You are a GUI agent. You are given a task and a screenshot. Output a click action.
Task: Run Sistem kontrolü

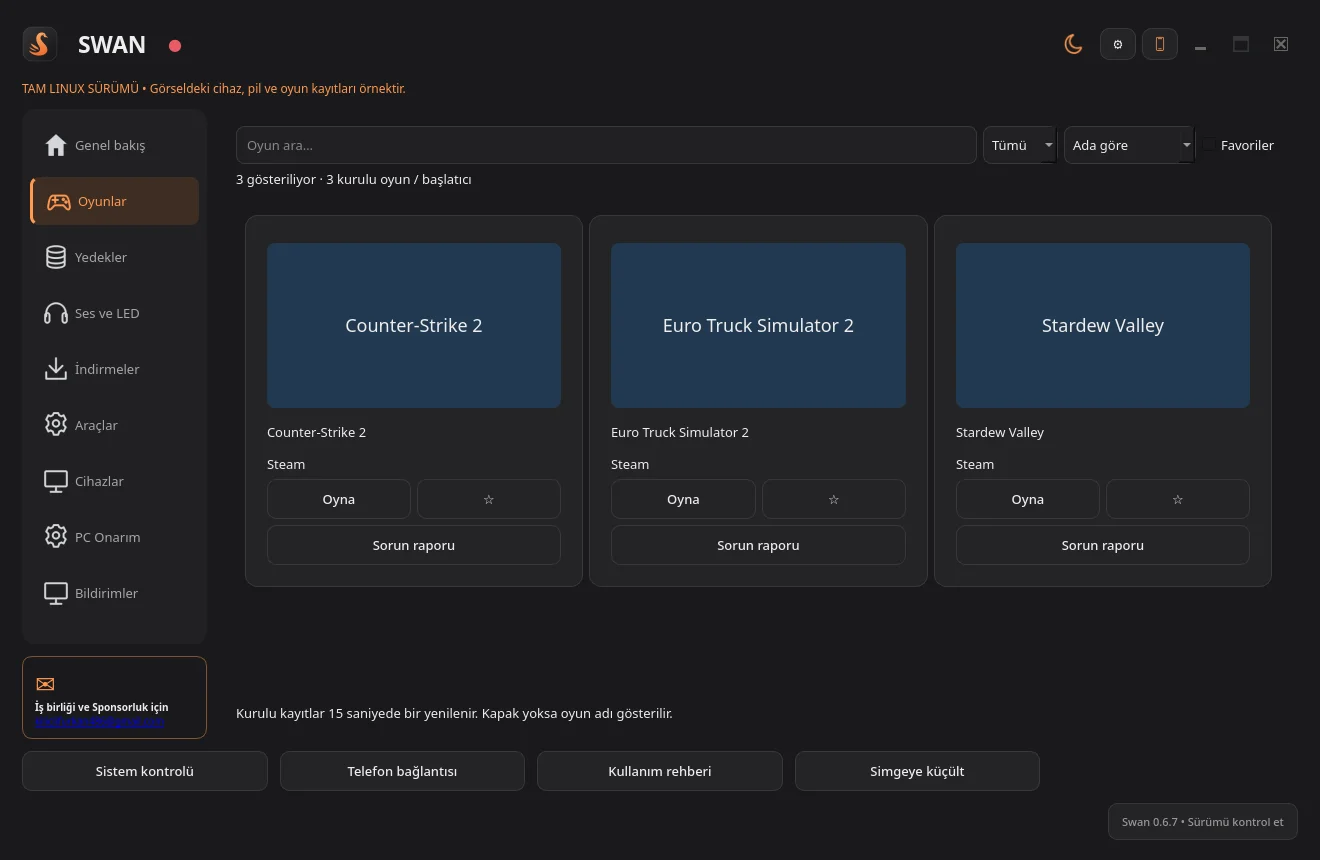coord(145,771)
